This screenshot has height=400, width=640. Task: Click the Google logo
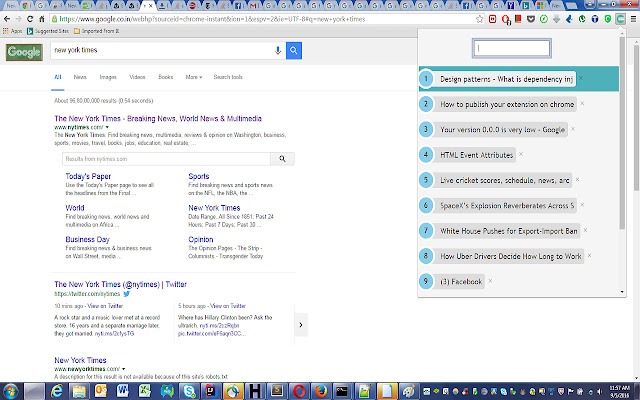tap(23, 53)
